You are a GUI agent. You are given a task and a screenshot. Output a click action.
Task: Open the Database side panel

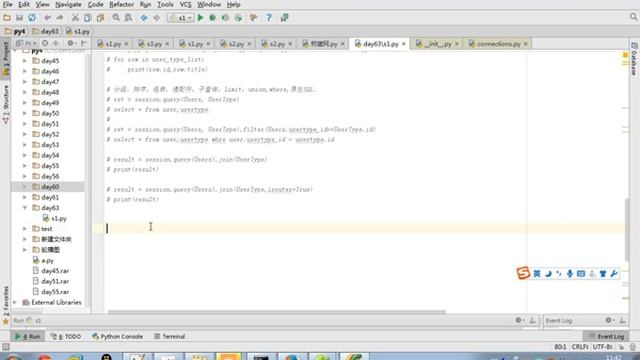pos(634,59)
